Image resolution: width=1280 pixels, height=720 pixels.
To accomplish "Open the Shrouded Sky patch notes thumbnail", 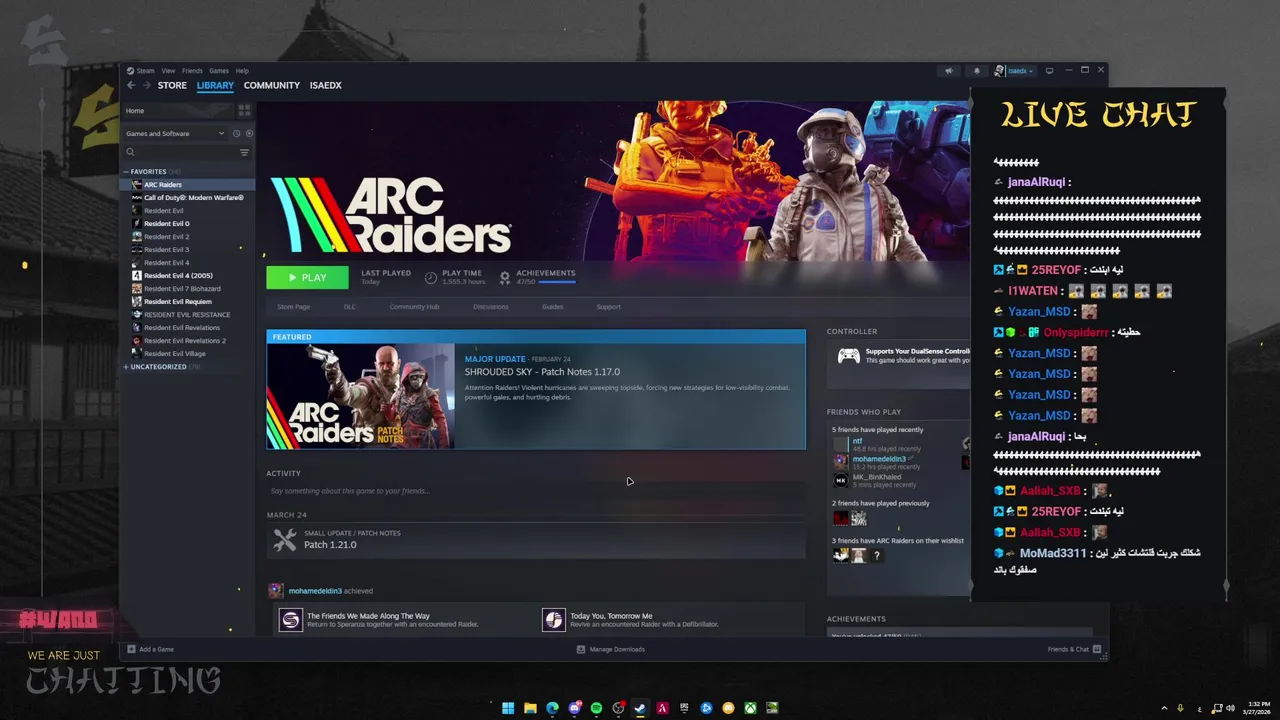I will tap(360, 396).
